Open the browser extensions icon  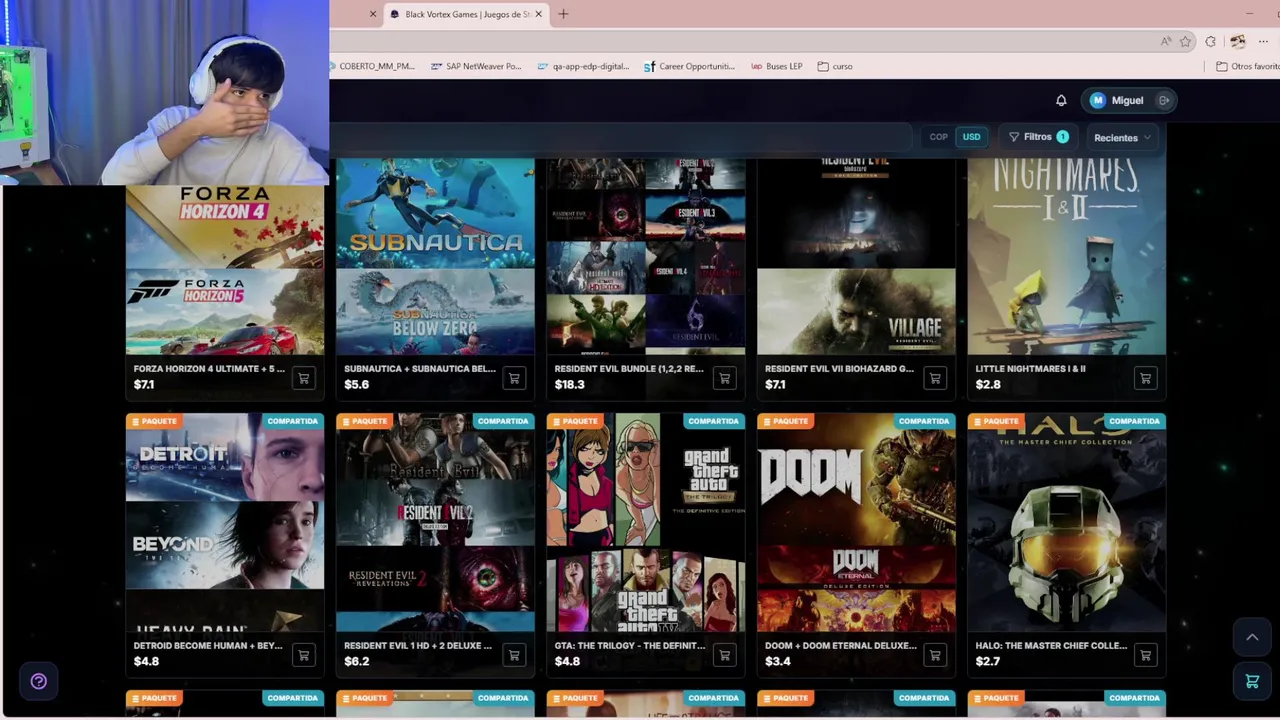coord(1211,41)
